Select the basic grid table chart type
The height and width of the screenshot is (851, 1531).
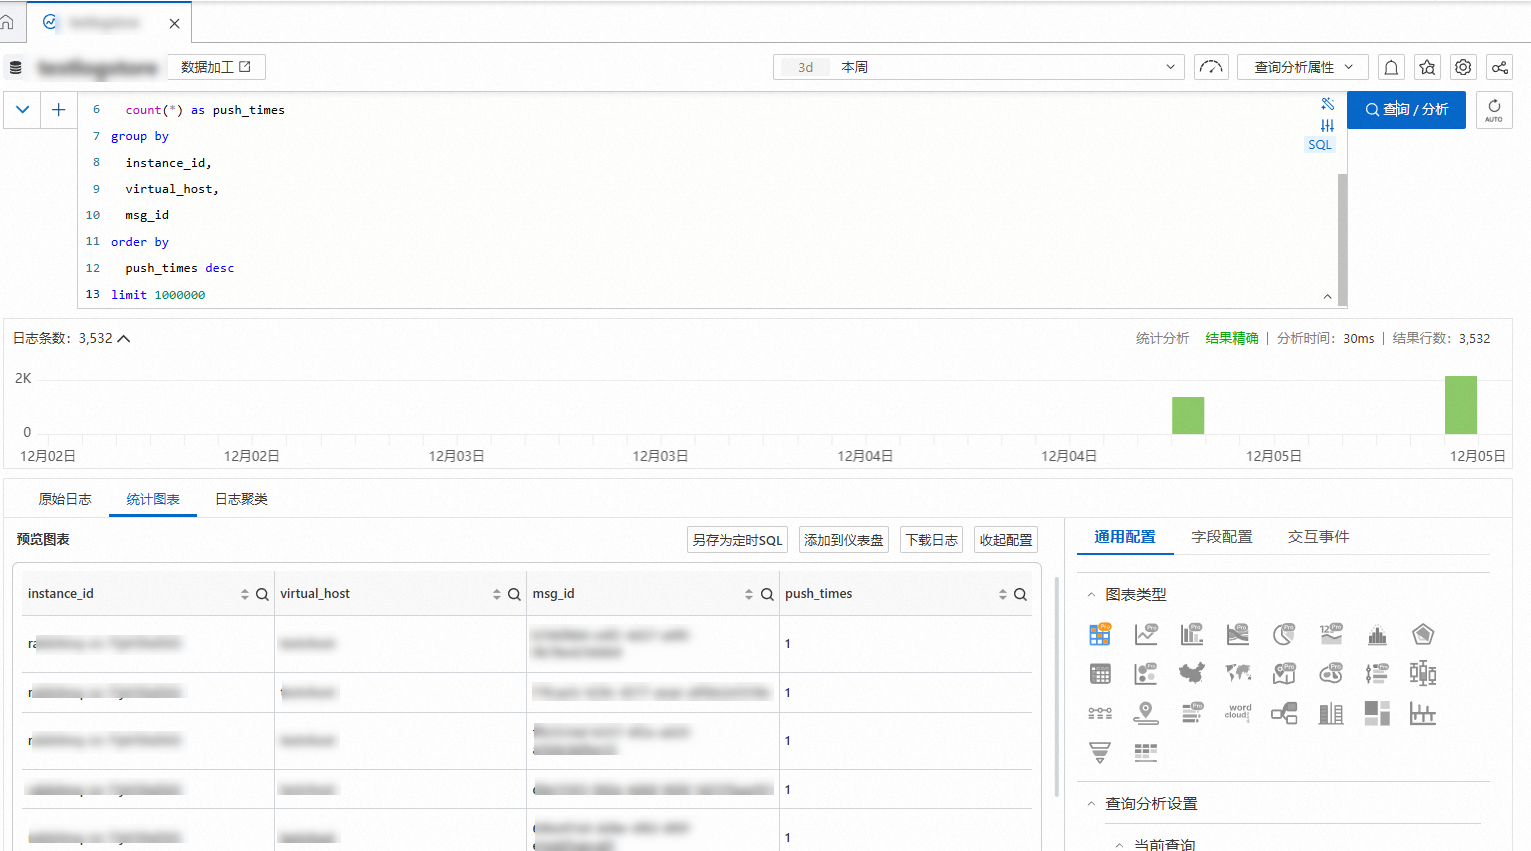(1100, 674)
